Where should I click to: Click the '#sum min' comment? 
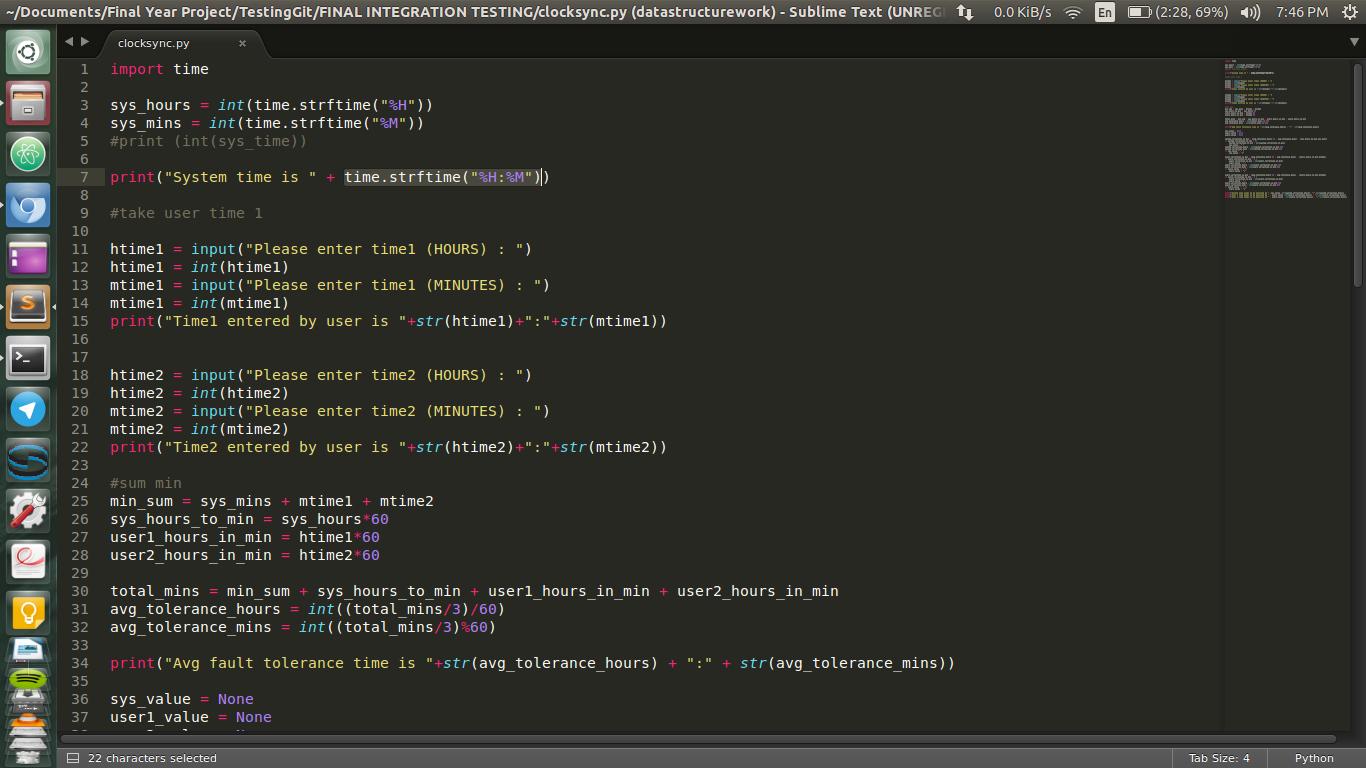click(146, 483)
